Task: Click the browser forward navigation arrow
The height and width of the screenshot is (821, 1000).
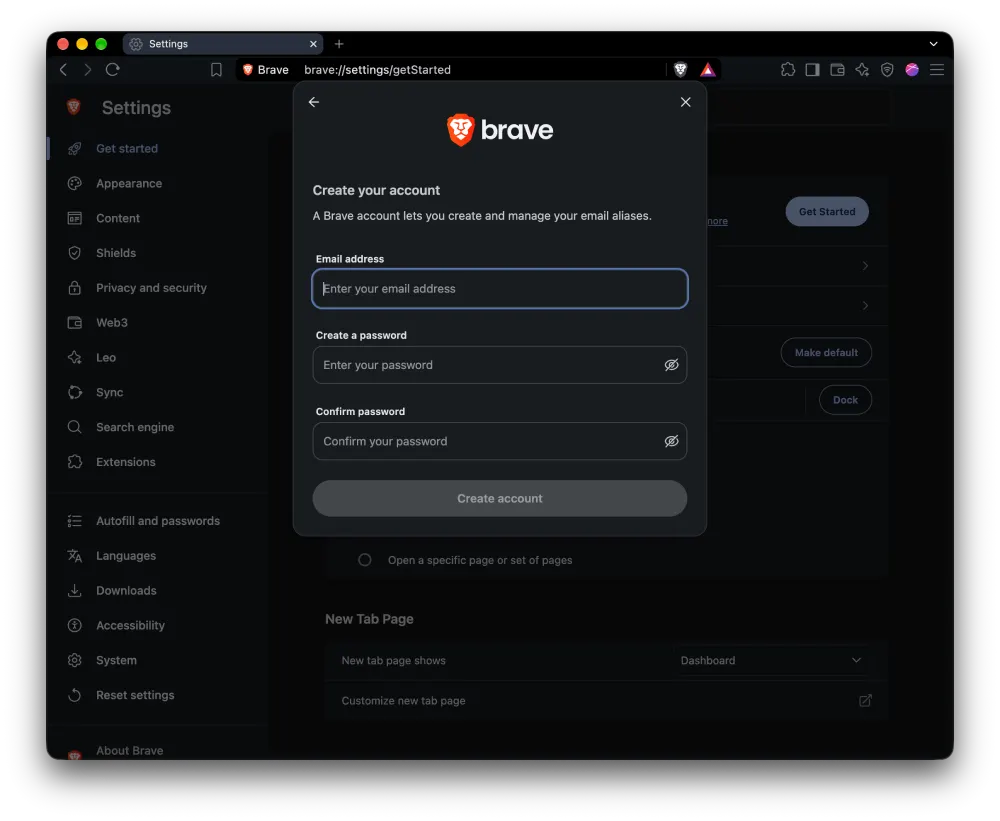Action: tap(87, 70)
